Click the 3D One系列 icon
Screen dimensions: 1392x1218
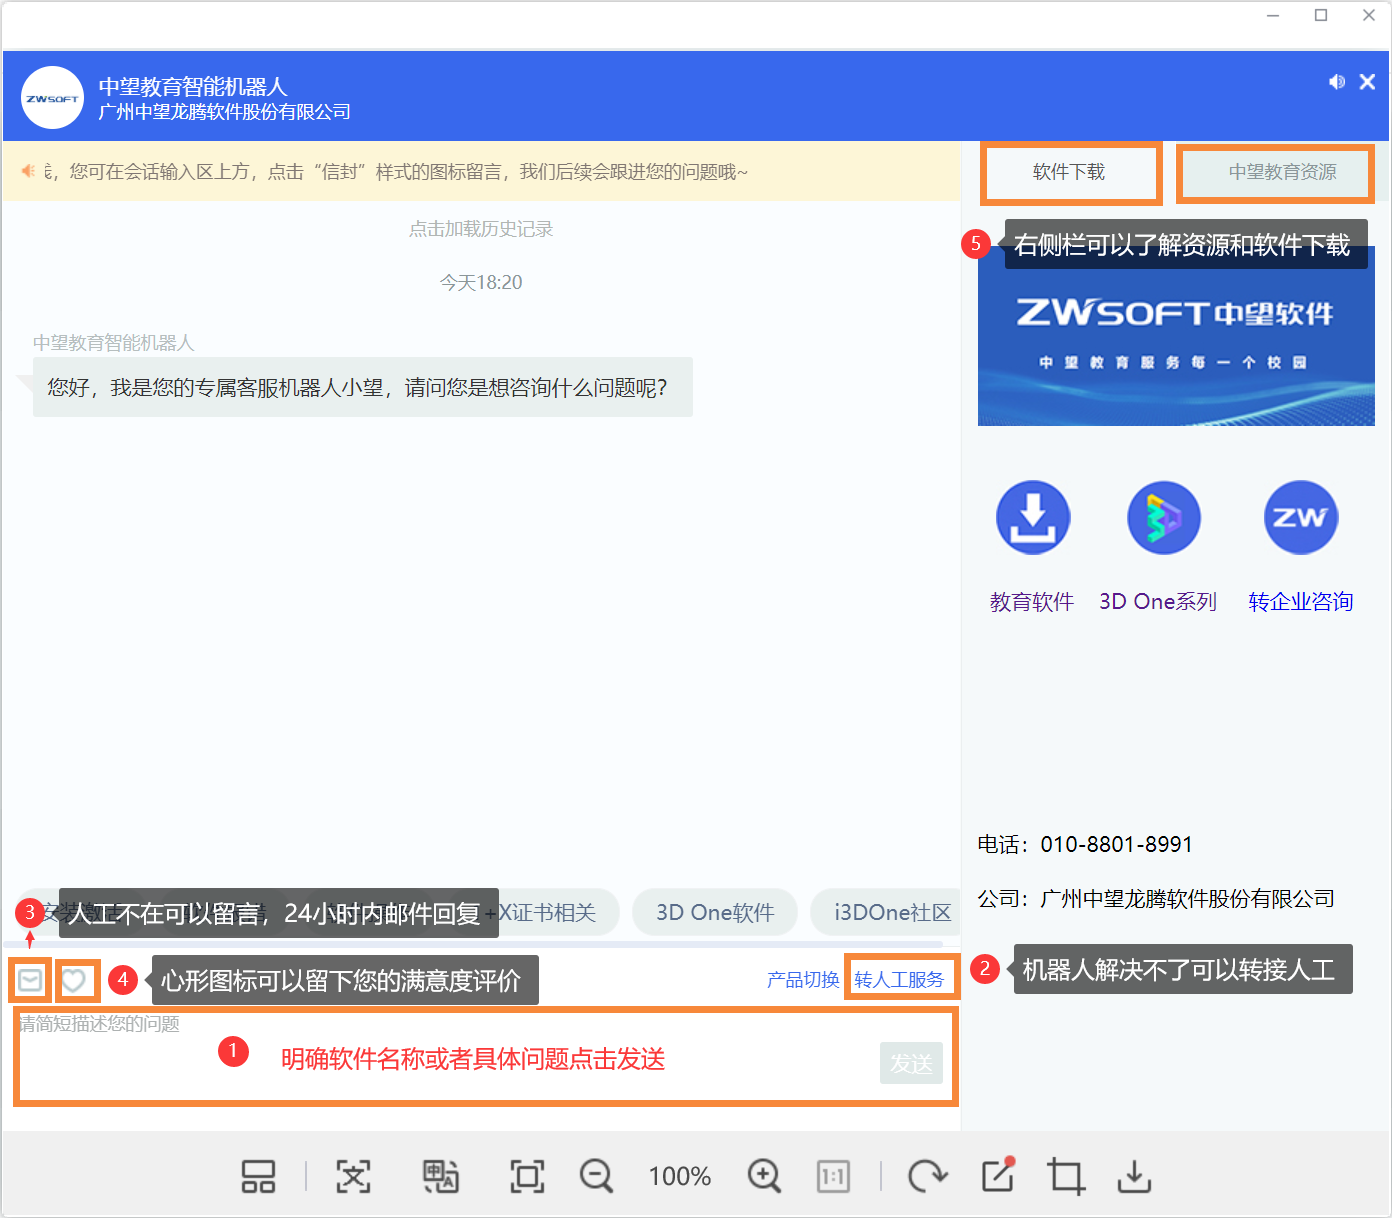[x=1163, y=518]
